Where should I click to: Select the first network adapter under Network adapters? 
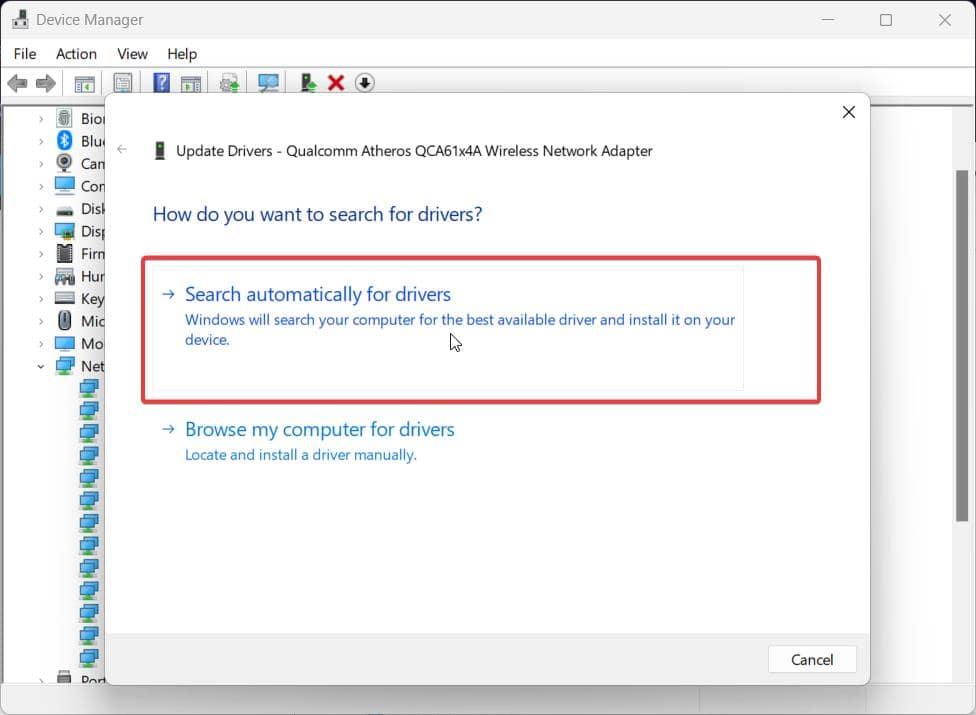[89, 389]
